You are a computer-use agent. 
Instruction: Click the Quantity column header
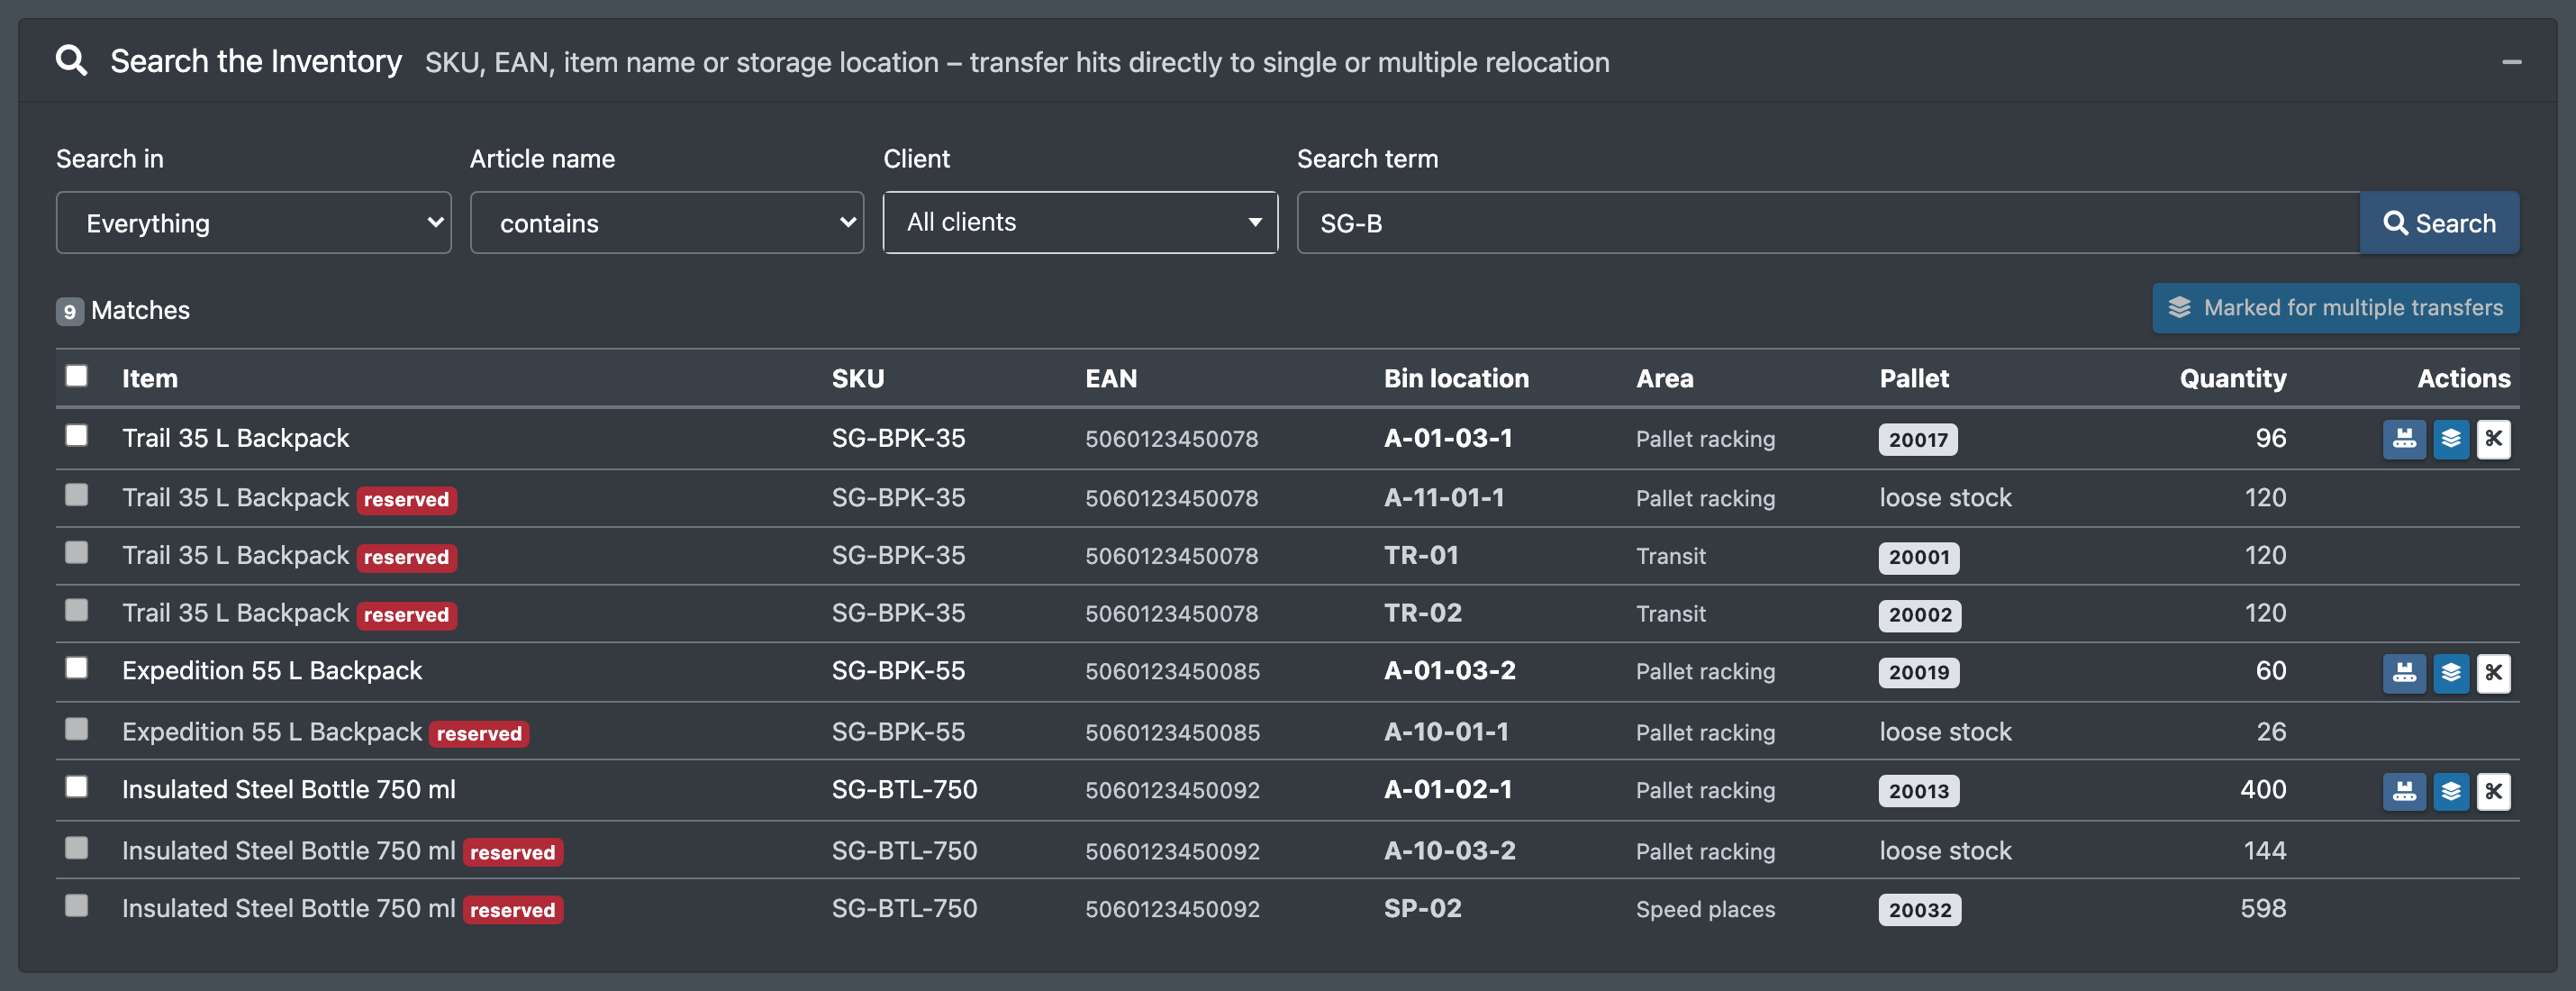click(x=2233, y=379)
